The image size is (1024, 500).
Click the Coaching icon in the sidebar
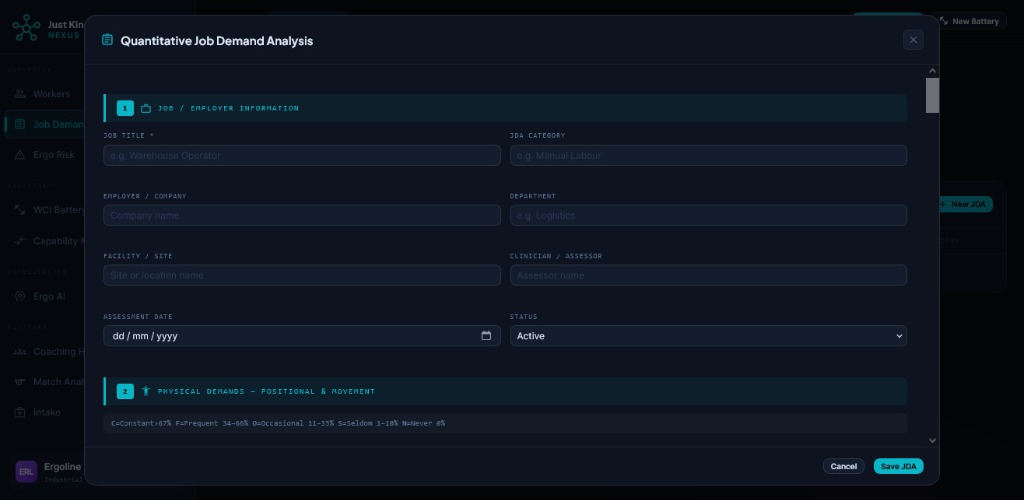click(x=20, y=352)
